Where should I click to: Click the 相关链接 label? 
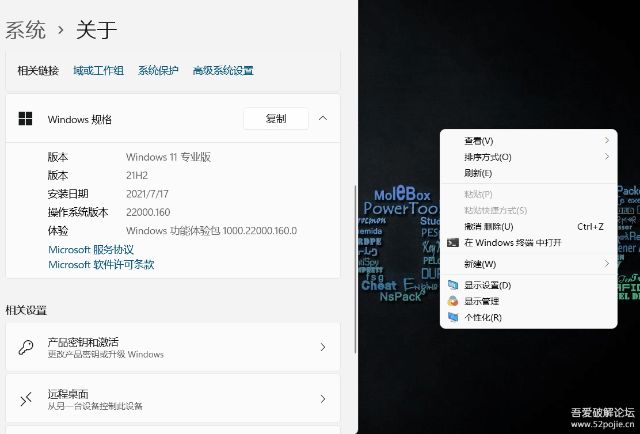coord(38,71)
